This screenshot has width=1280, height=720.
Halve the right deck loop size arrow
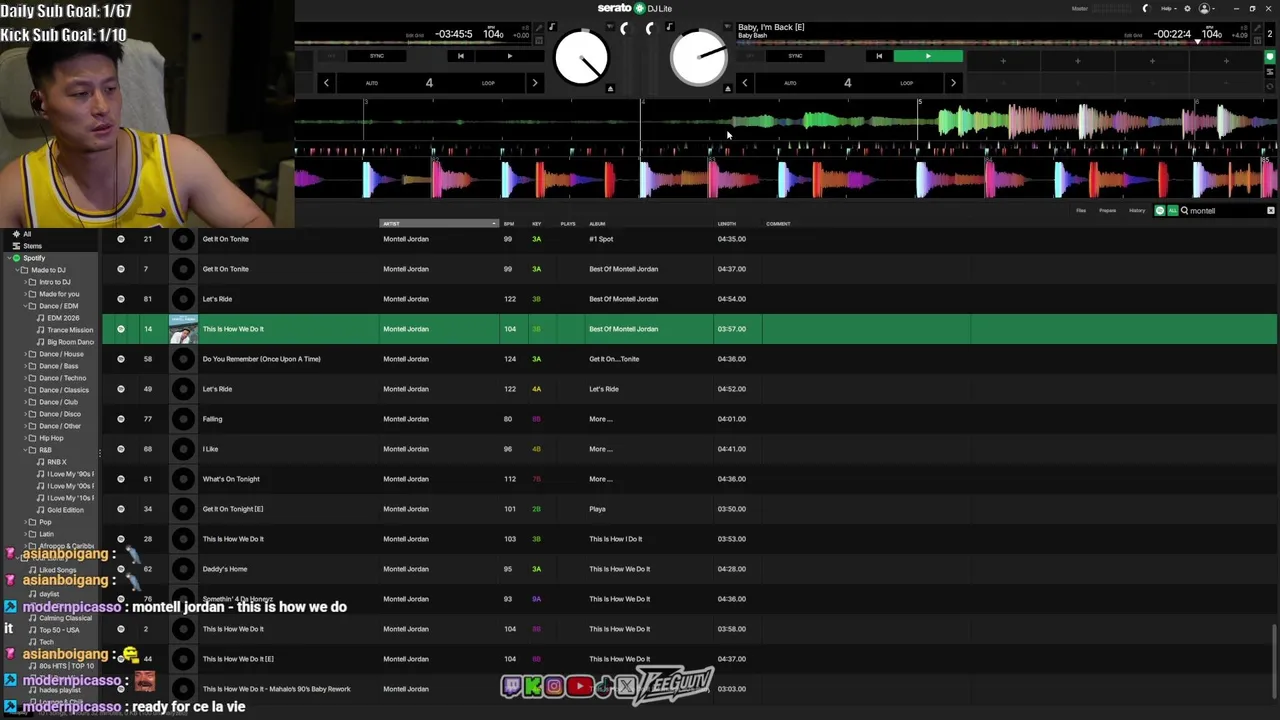click(x=744, y=83)
